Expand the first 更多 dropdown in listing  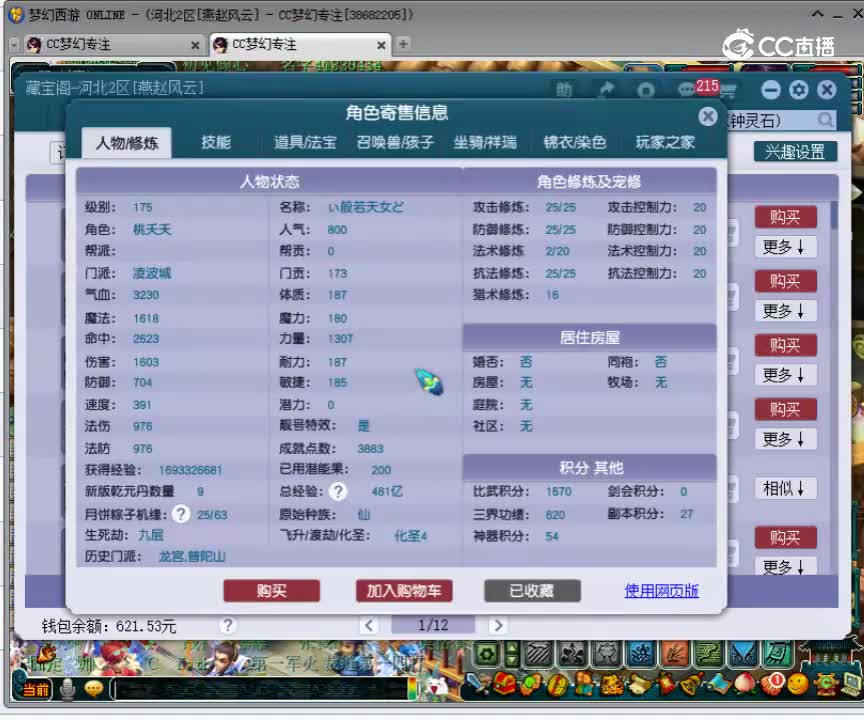click(x=785, y=247)
